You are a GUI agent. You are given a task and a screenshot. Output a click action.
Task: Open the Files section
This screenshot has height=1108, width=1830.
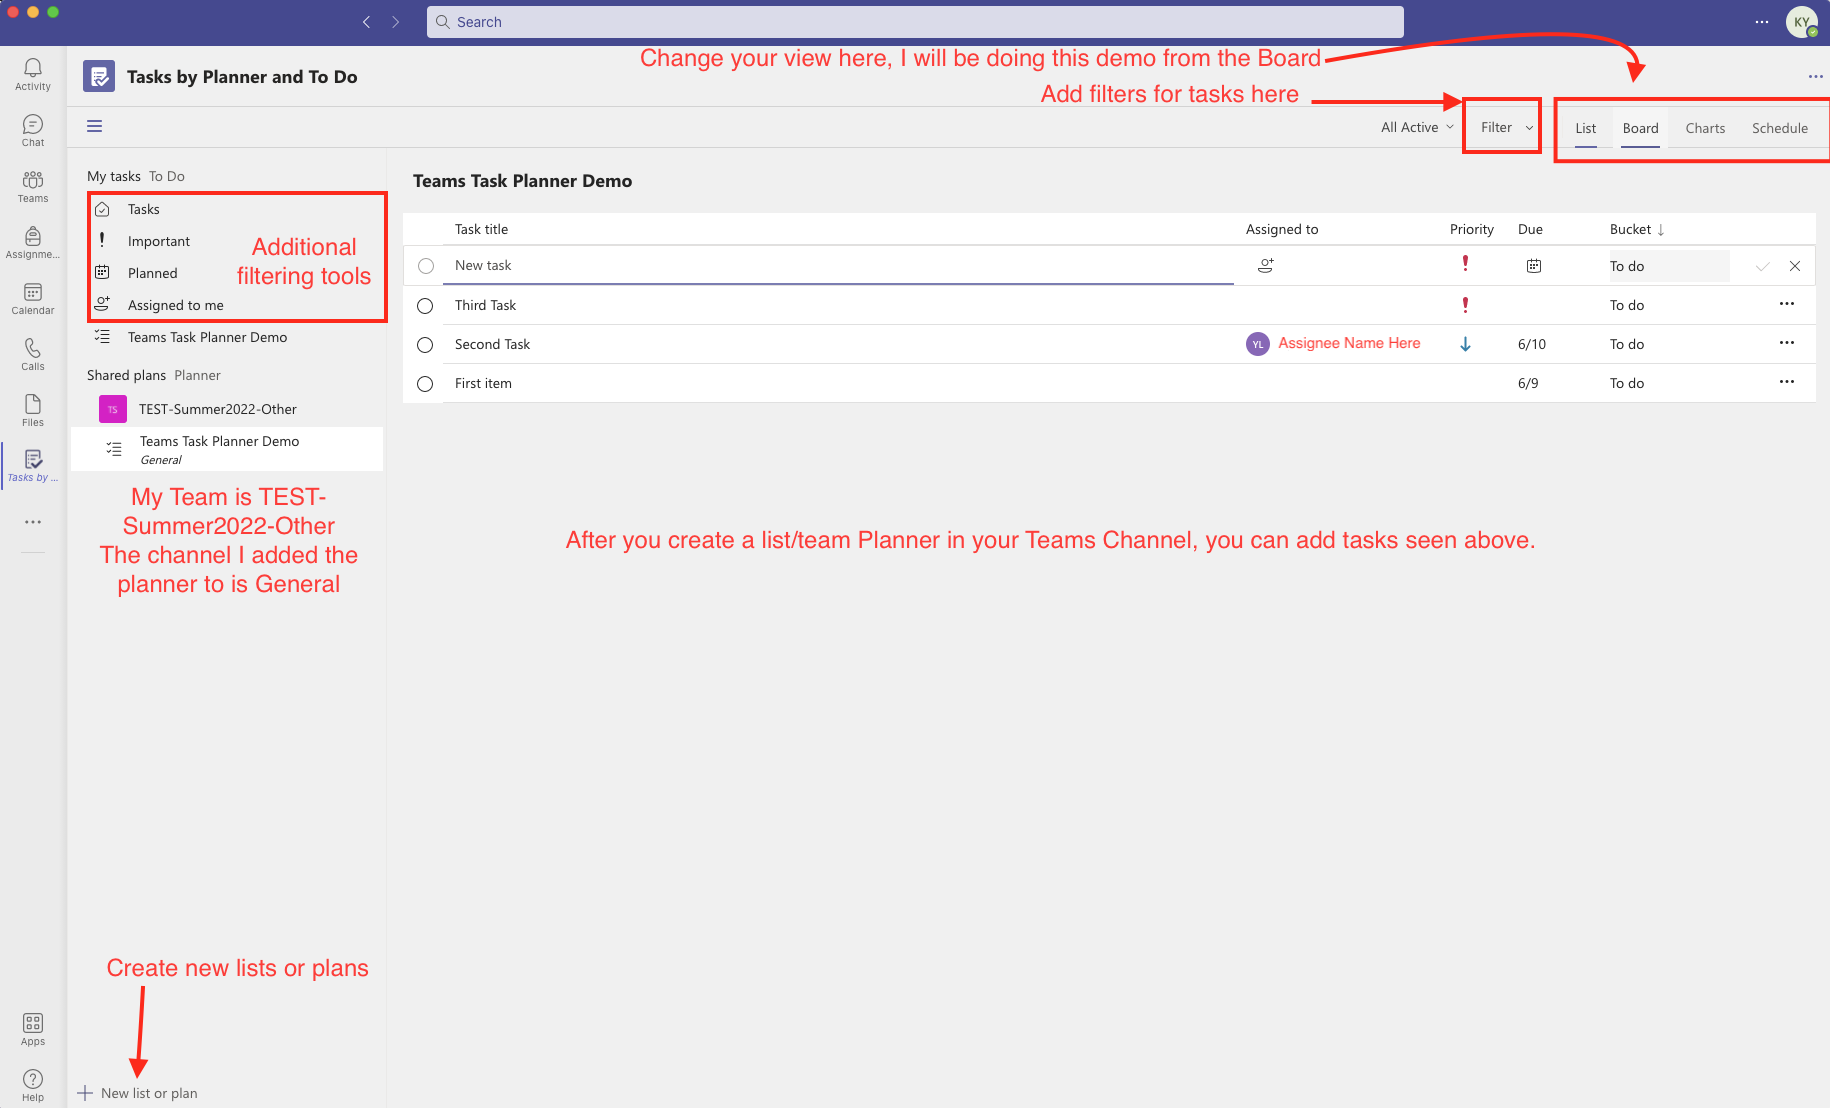coord(32,408)
